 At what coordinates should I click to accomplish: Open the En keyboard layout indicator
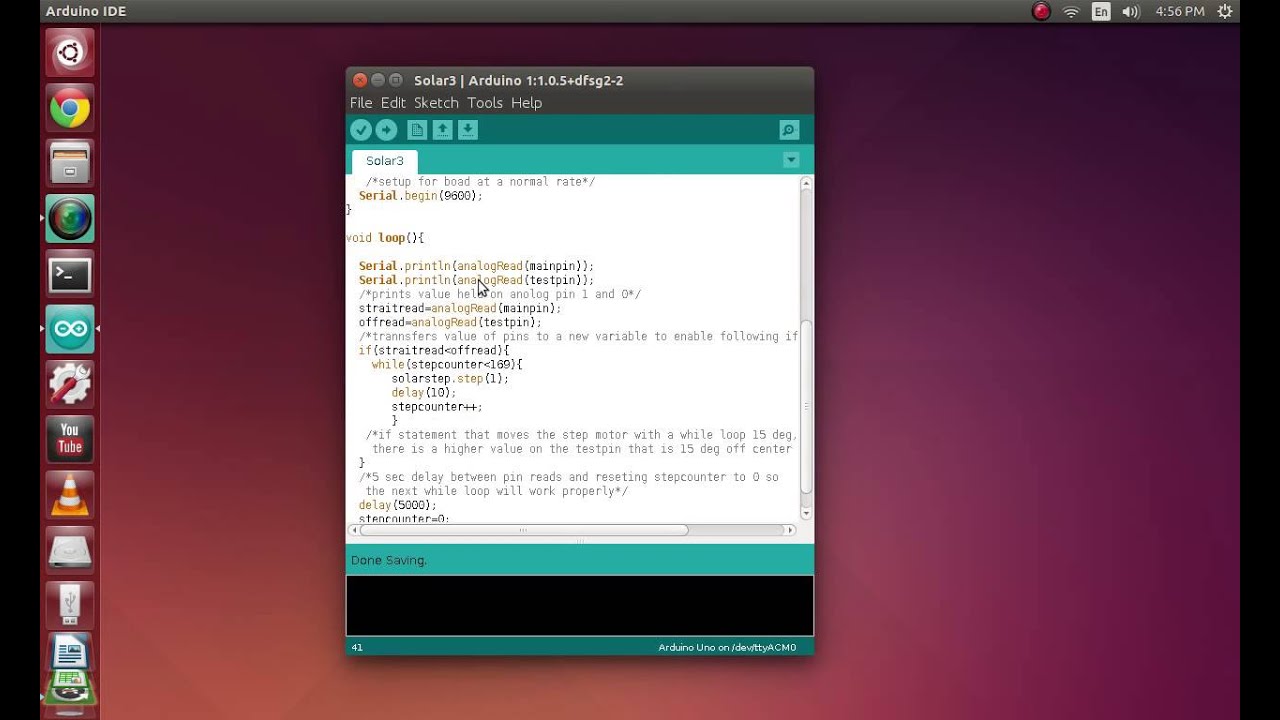(1101, 12)
